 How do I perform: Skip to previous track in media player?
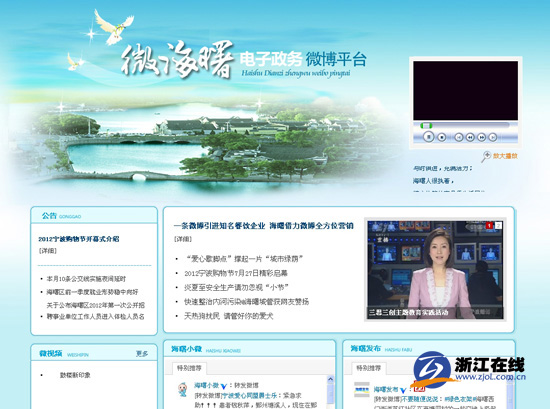coord(458,138)
